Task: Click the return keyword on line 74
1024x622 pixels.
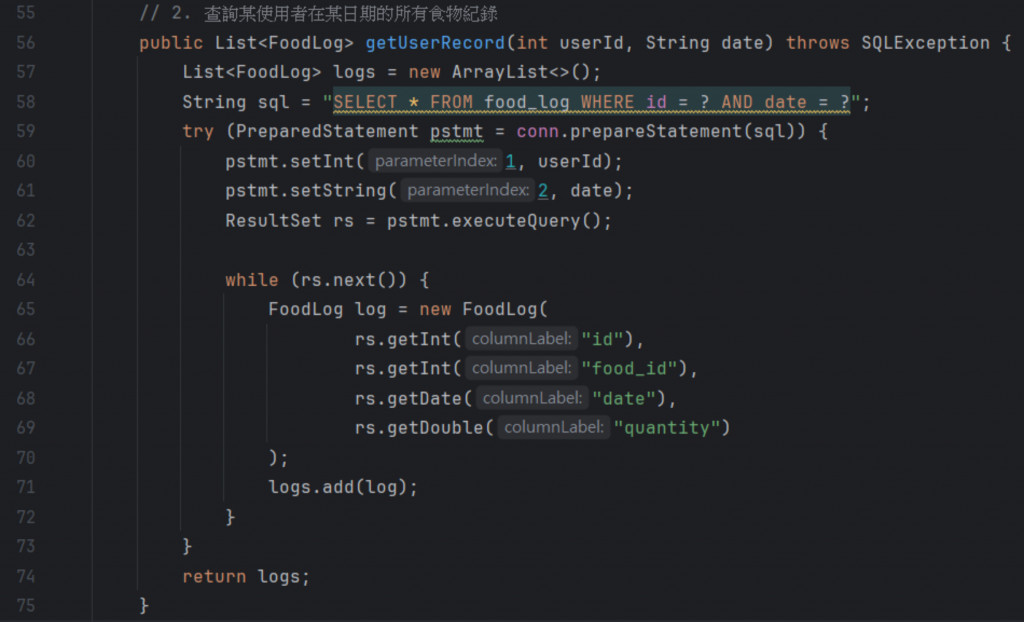Action: (214, 577)
